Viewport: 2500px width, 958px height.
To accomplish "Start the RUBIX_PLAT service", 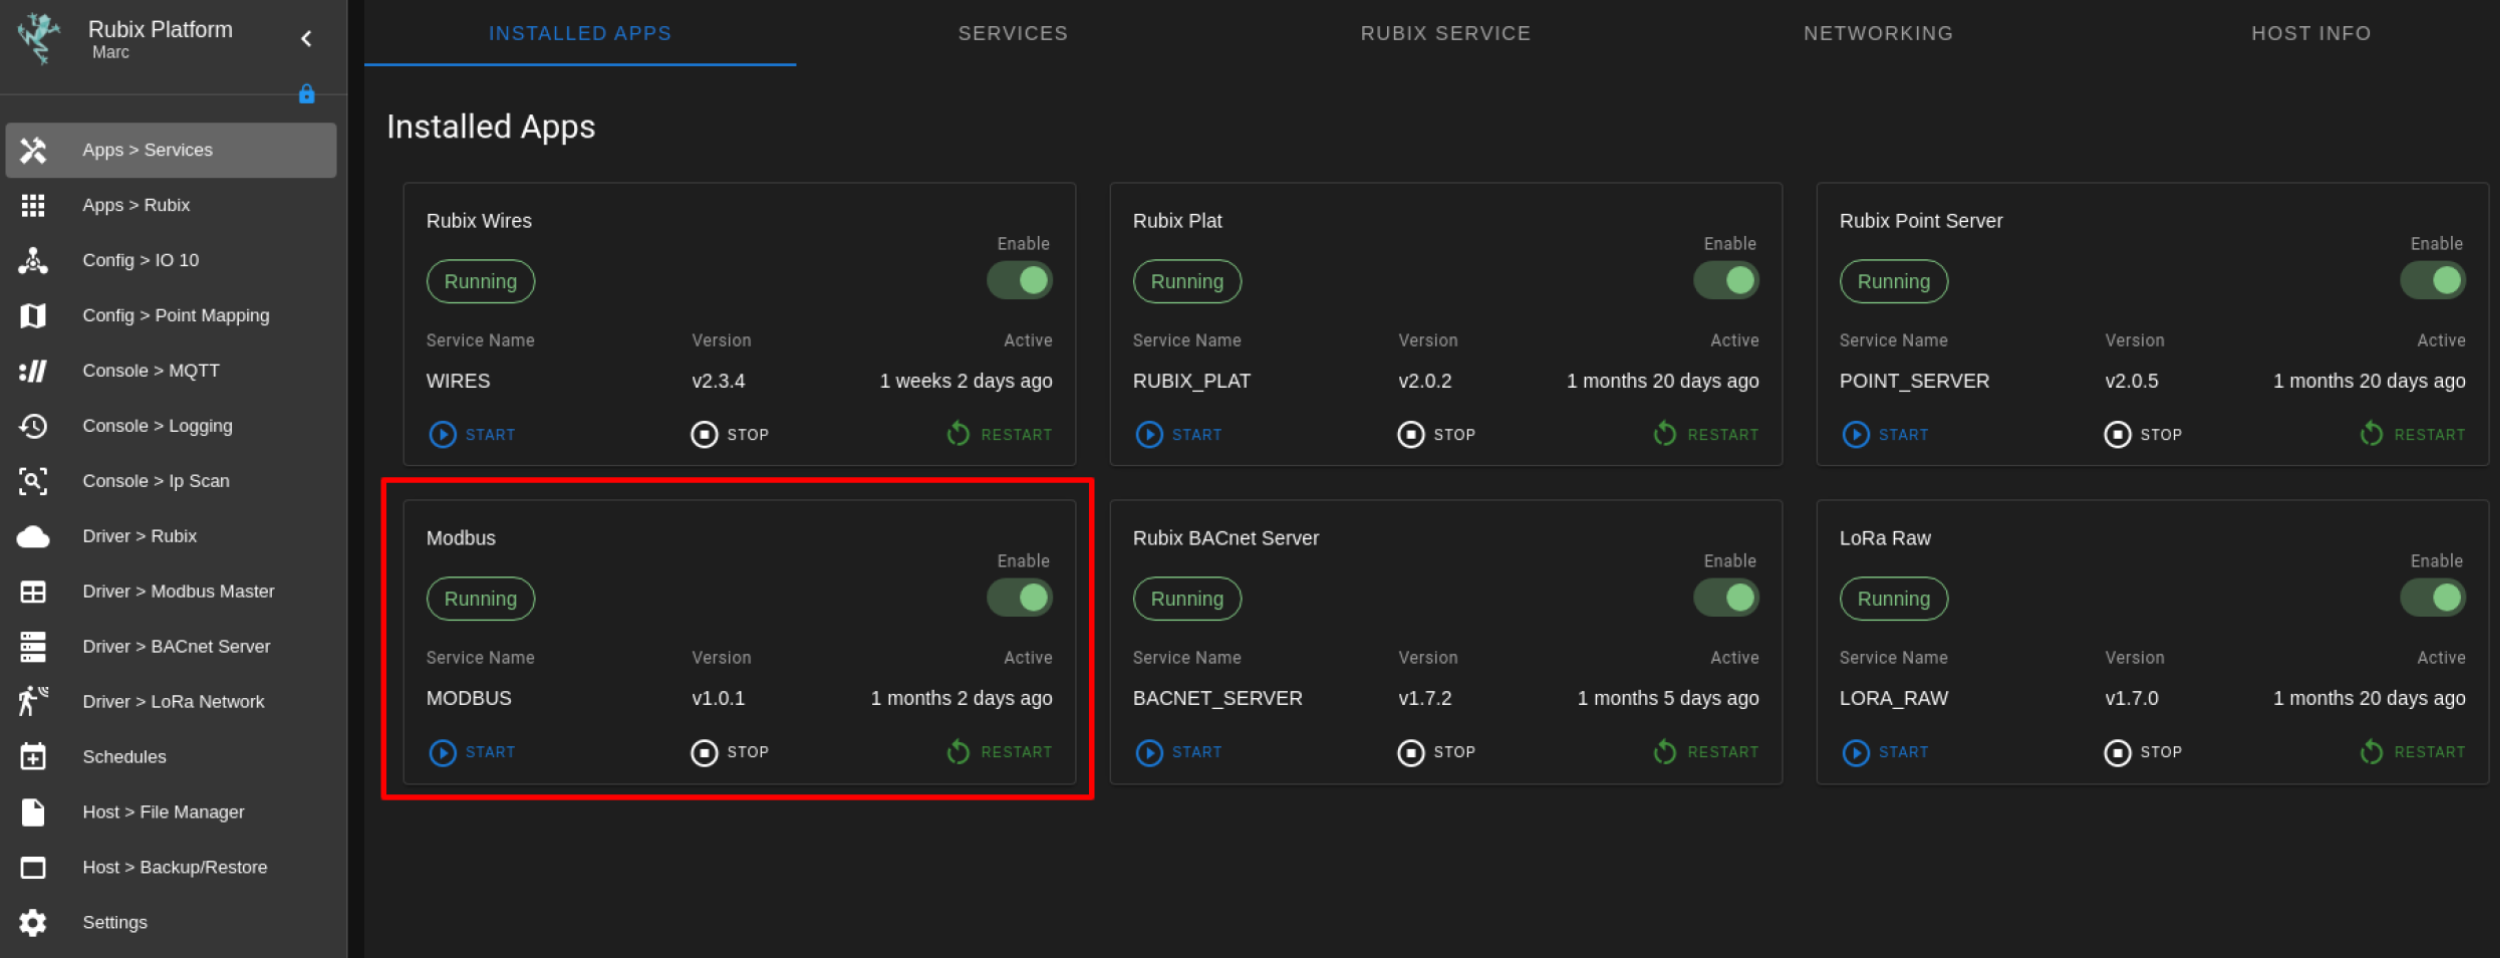I will pyautogui.click(x=1179, y=435).
